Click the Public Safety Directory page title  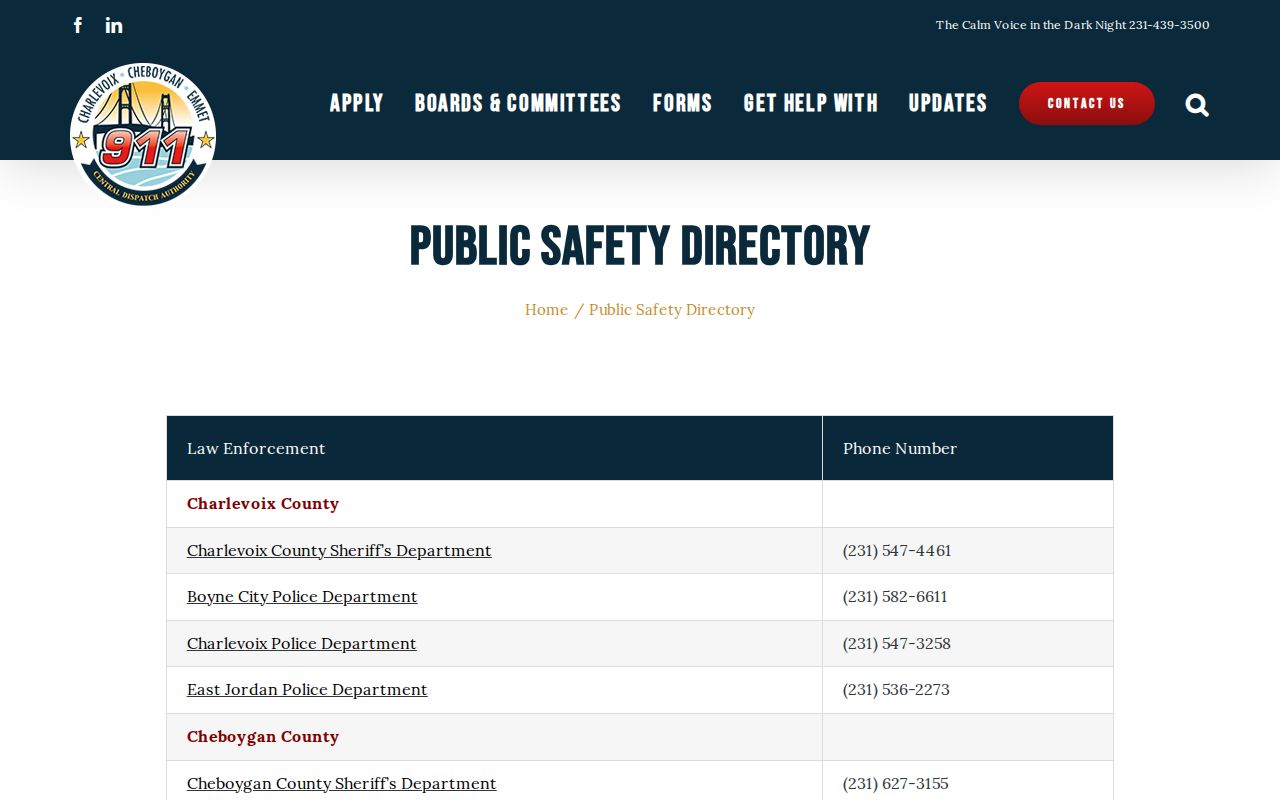(x=640, y=247)
